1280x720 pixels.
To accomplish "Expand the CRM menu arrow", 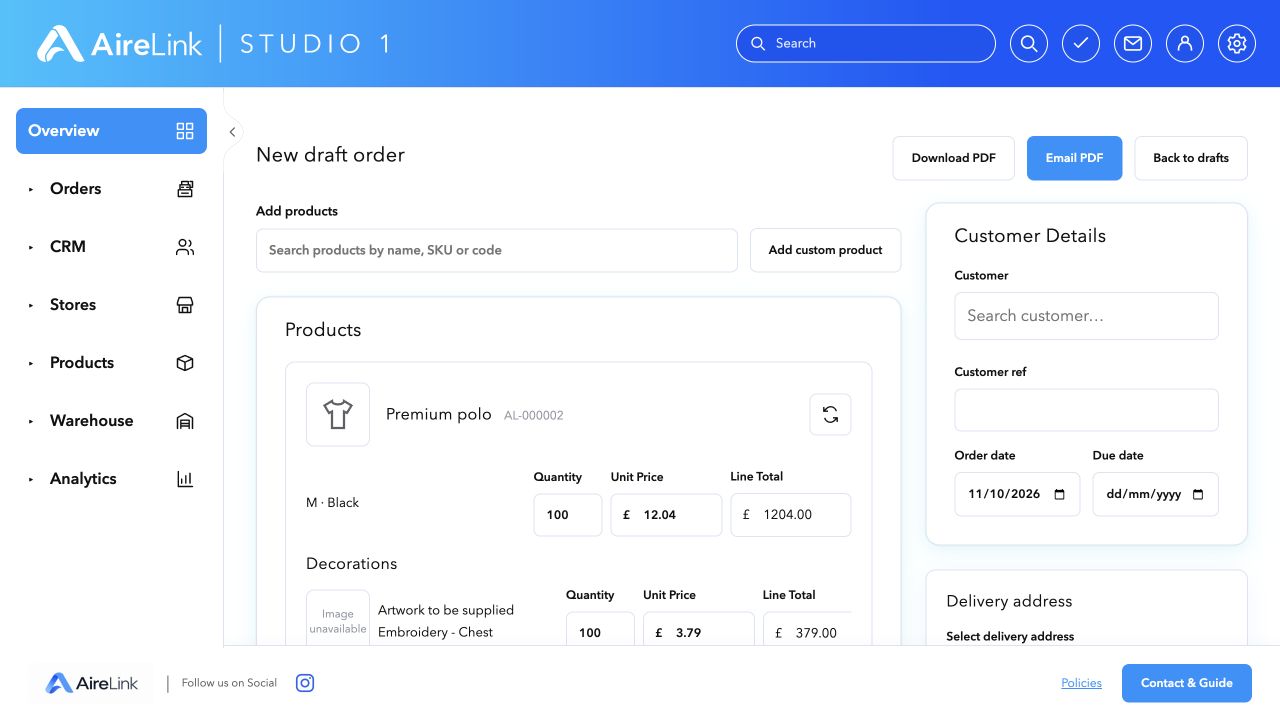I will (31, 247).
